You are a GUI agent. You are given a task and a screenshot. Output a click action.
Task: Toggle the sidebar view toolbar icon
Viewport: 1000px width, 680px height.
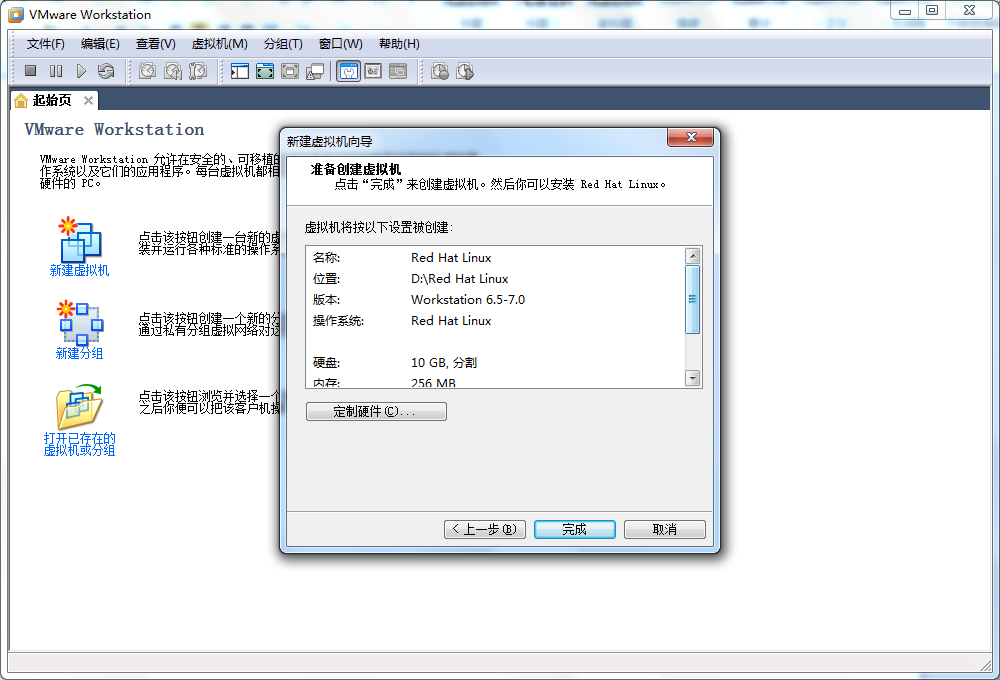pyautogui.click(x=240, y=71)
